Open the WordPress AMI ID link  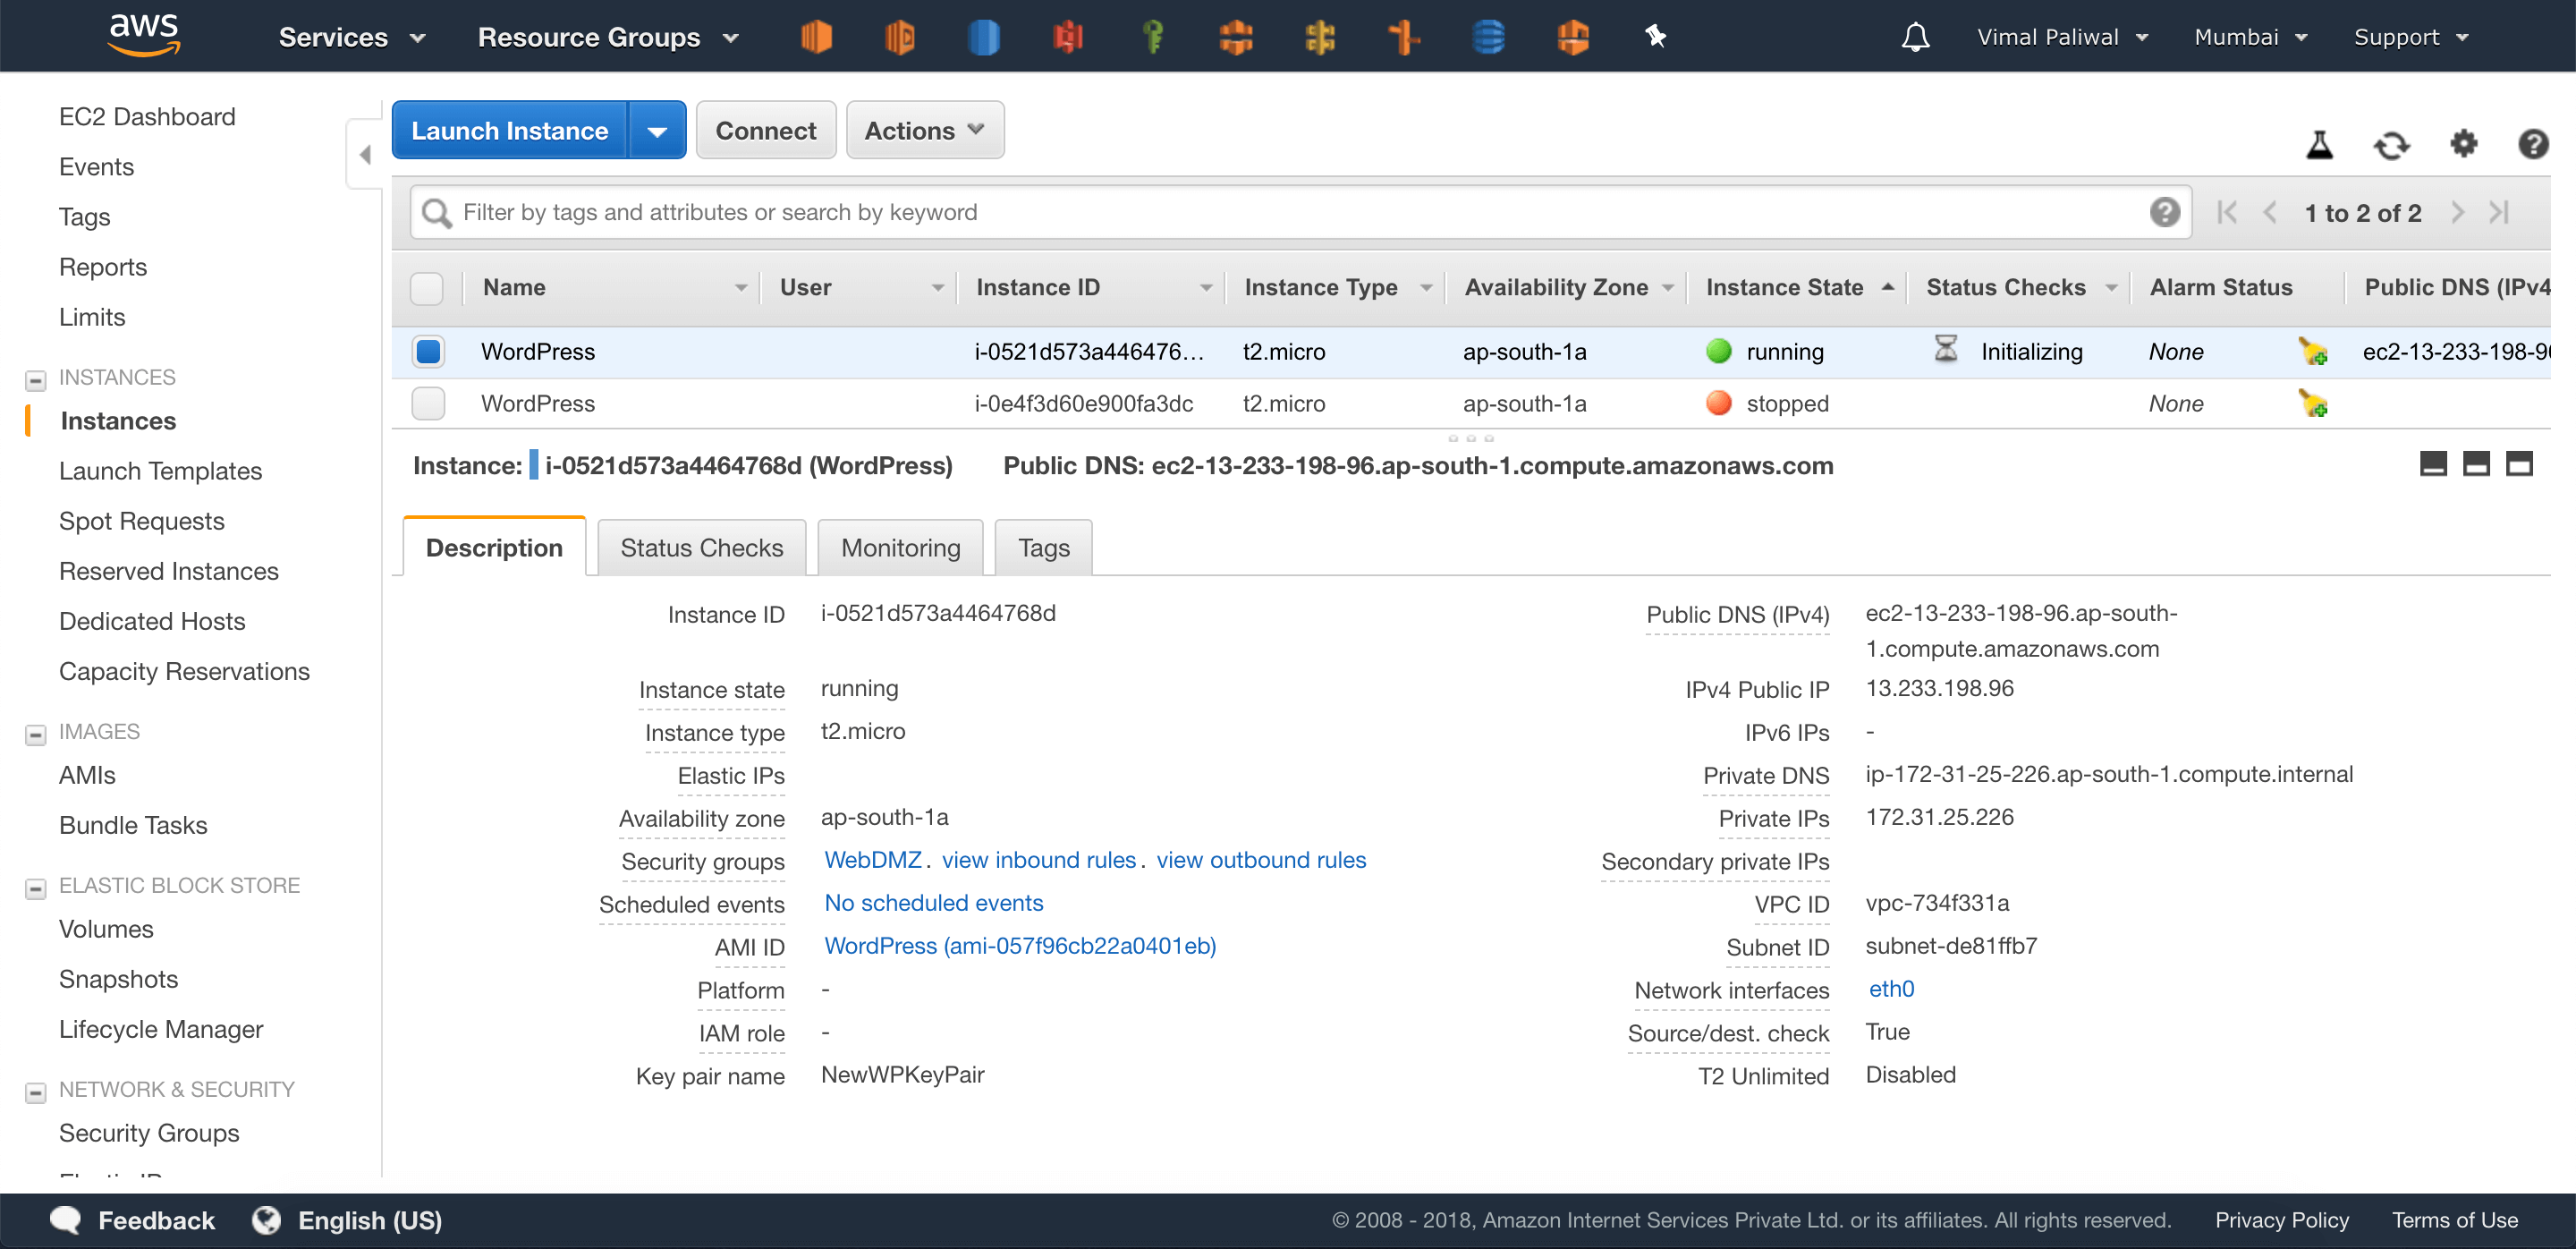coord(1020,946)
